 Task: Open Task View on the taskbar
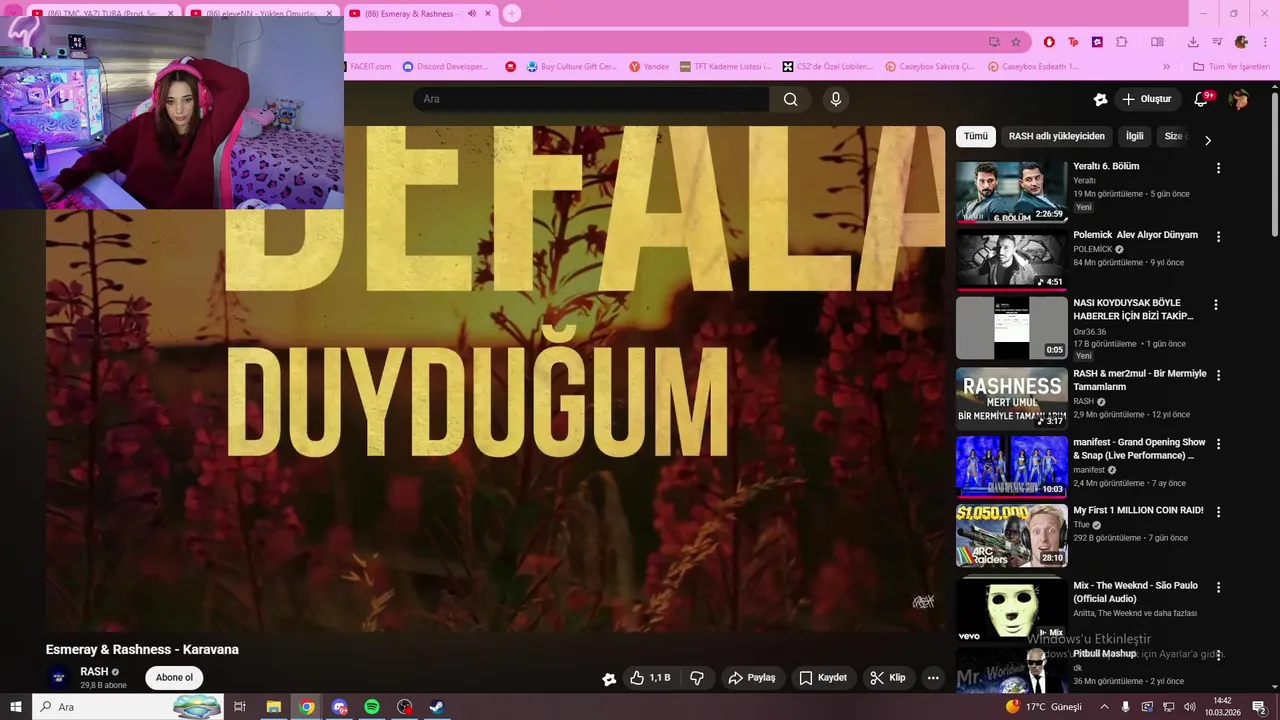[x=240, y=707]
